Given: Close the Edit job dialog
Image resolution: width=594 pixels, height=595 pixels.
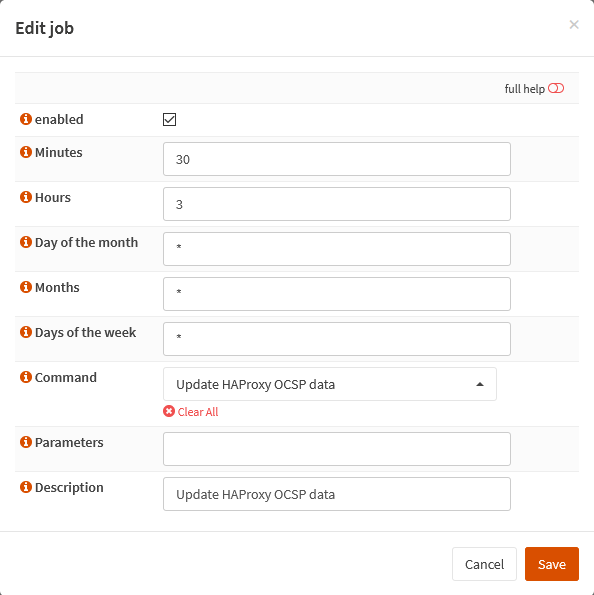Looking at the screenshot, I should point(574,25).
